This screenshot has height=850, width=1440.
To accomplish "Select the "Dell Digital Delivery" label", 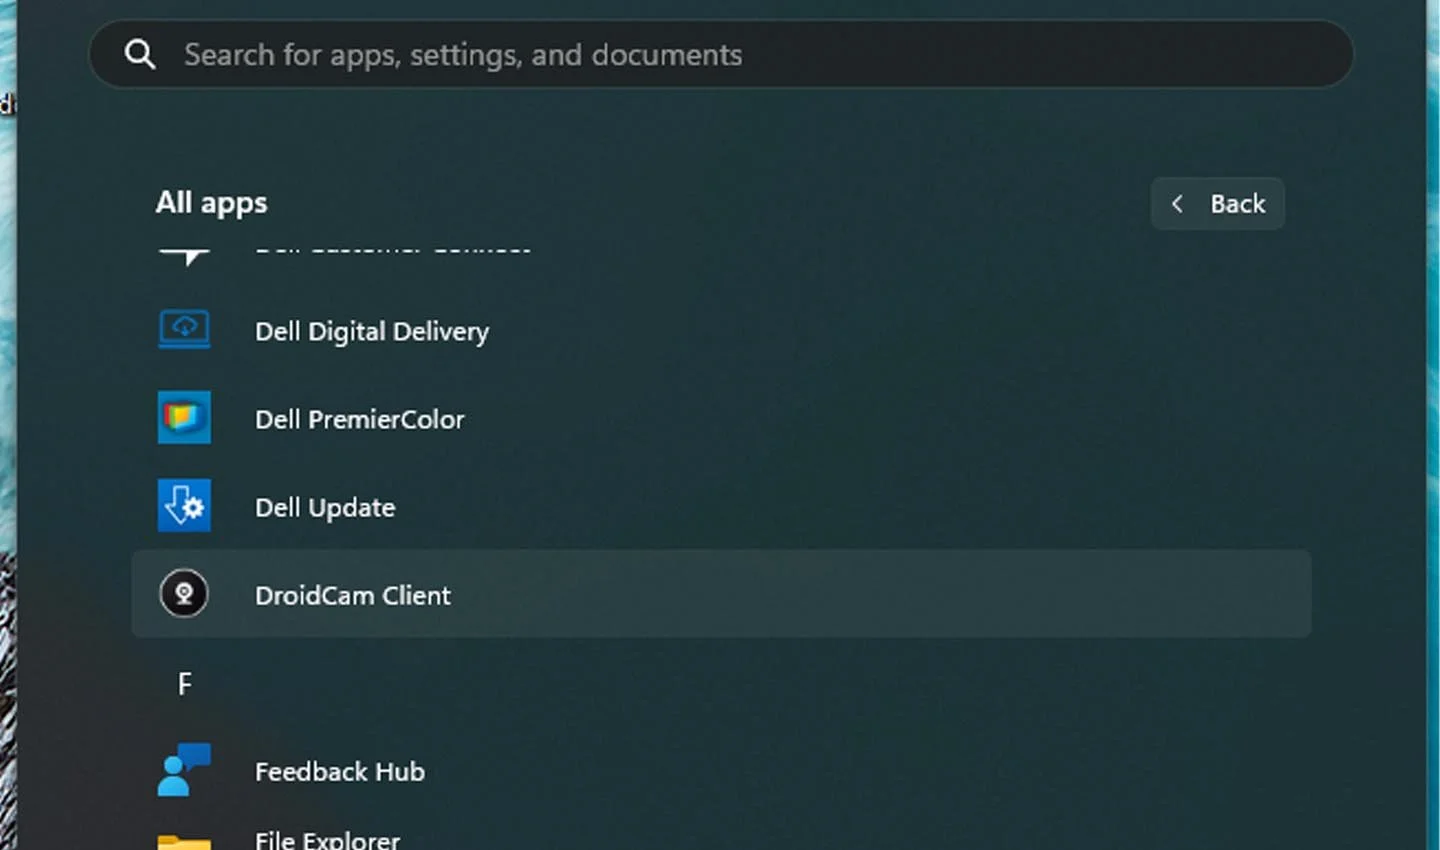I will pos(372,331).
